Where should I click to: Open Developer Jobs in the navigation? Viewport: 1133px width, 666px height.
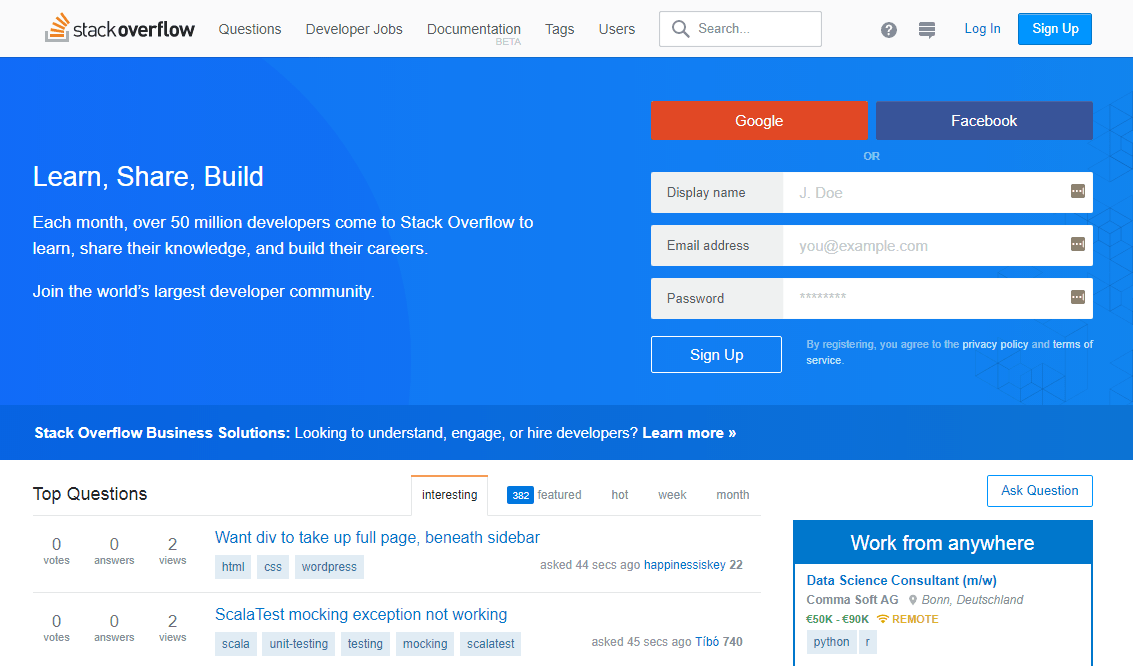tap(354, 29)
